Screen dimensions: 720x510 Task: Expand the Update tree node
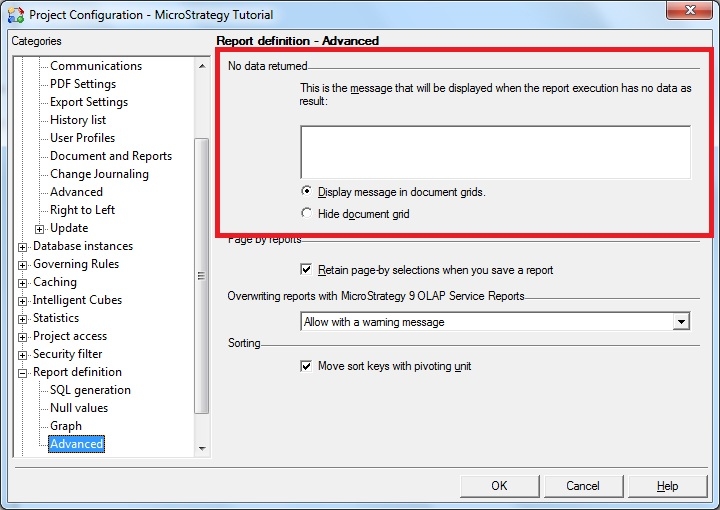(39, 229)
